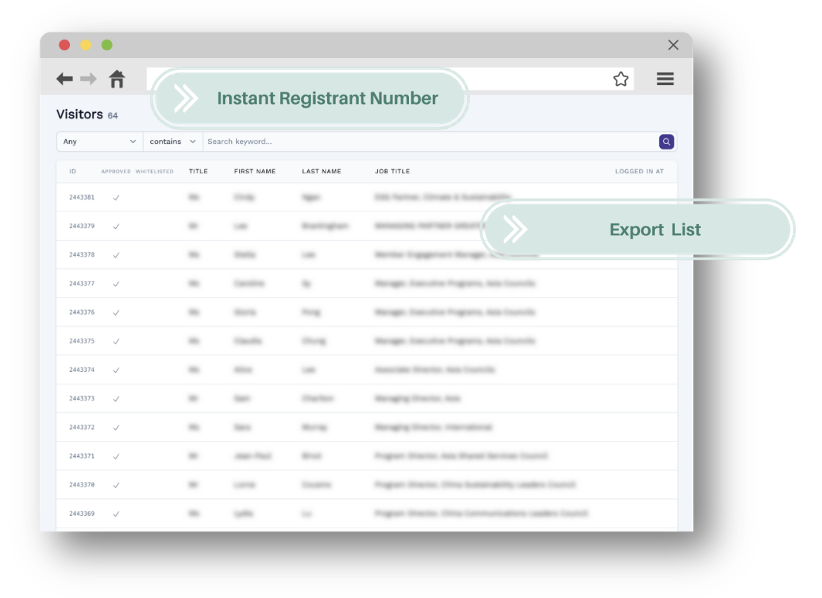Open the "Any" field filter dropdown
The image size is (822, 598).
[99, 142]
